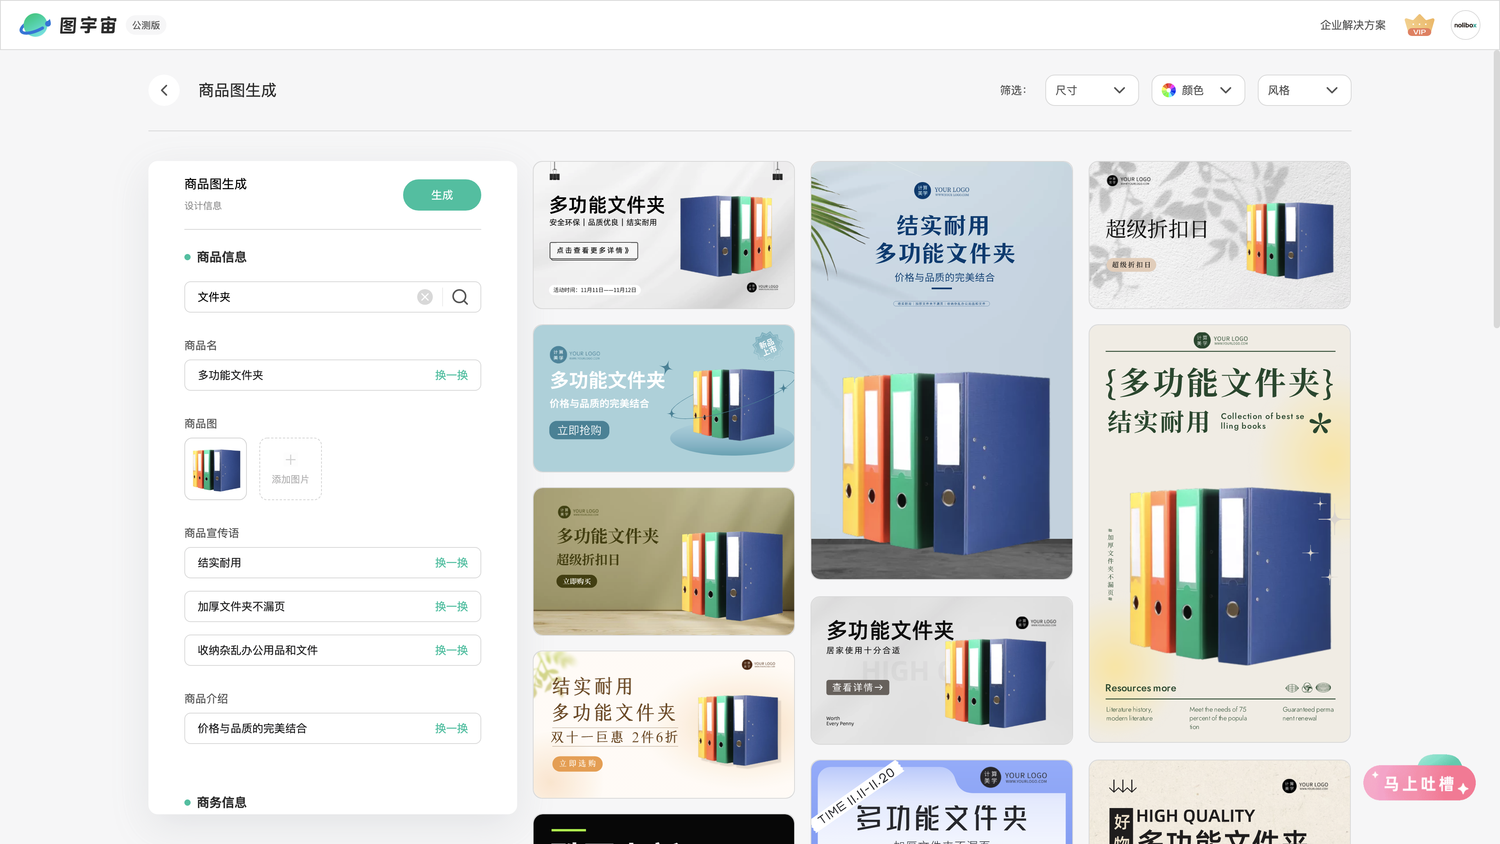Click the 商品信息 section heading
The image size is (1500, 844).
[221, 257]
